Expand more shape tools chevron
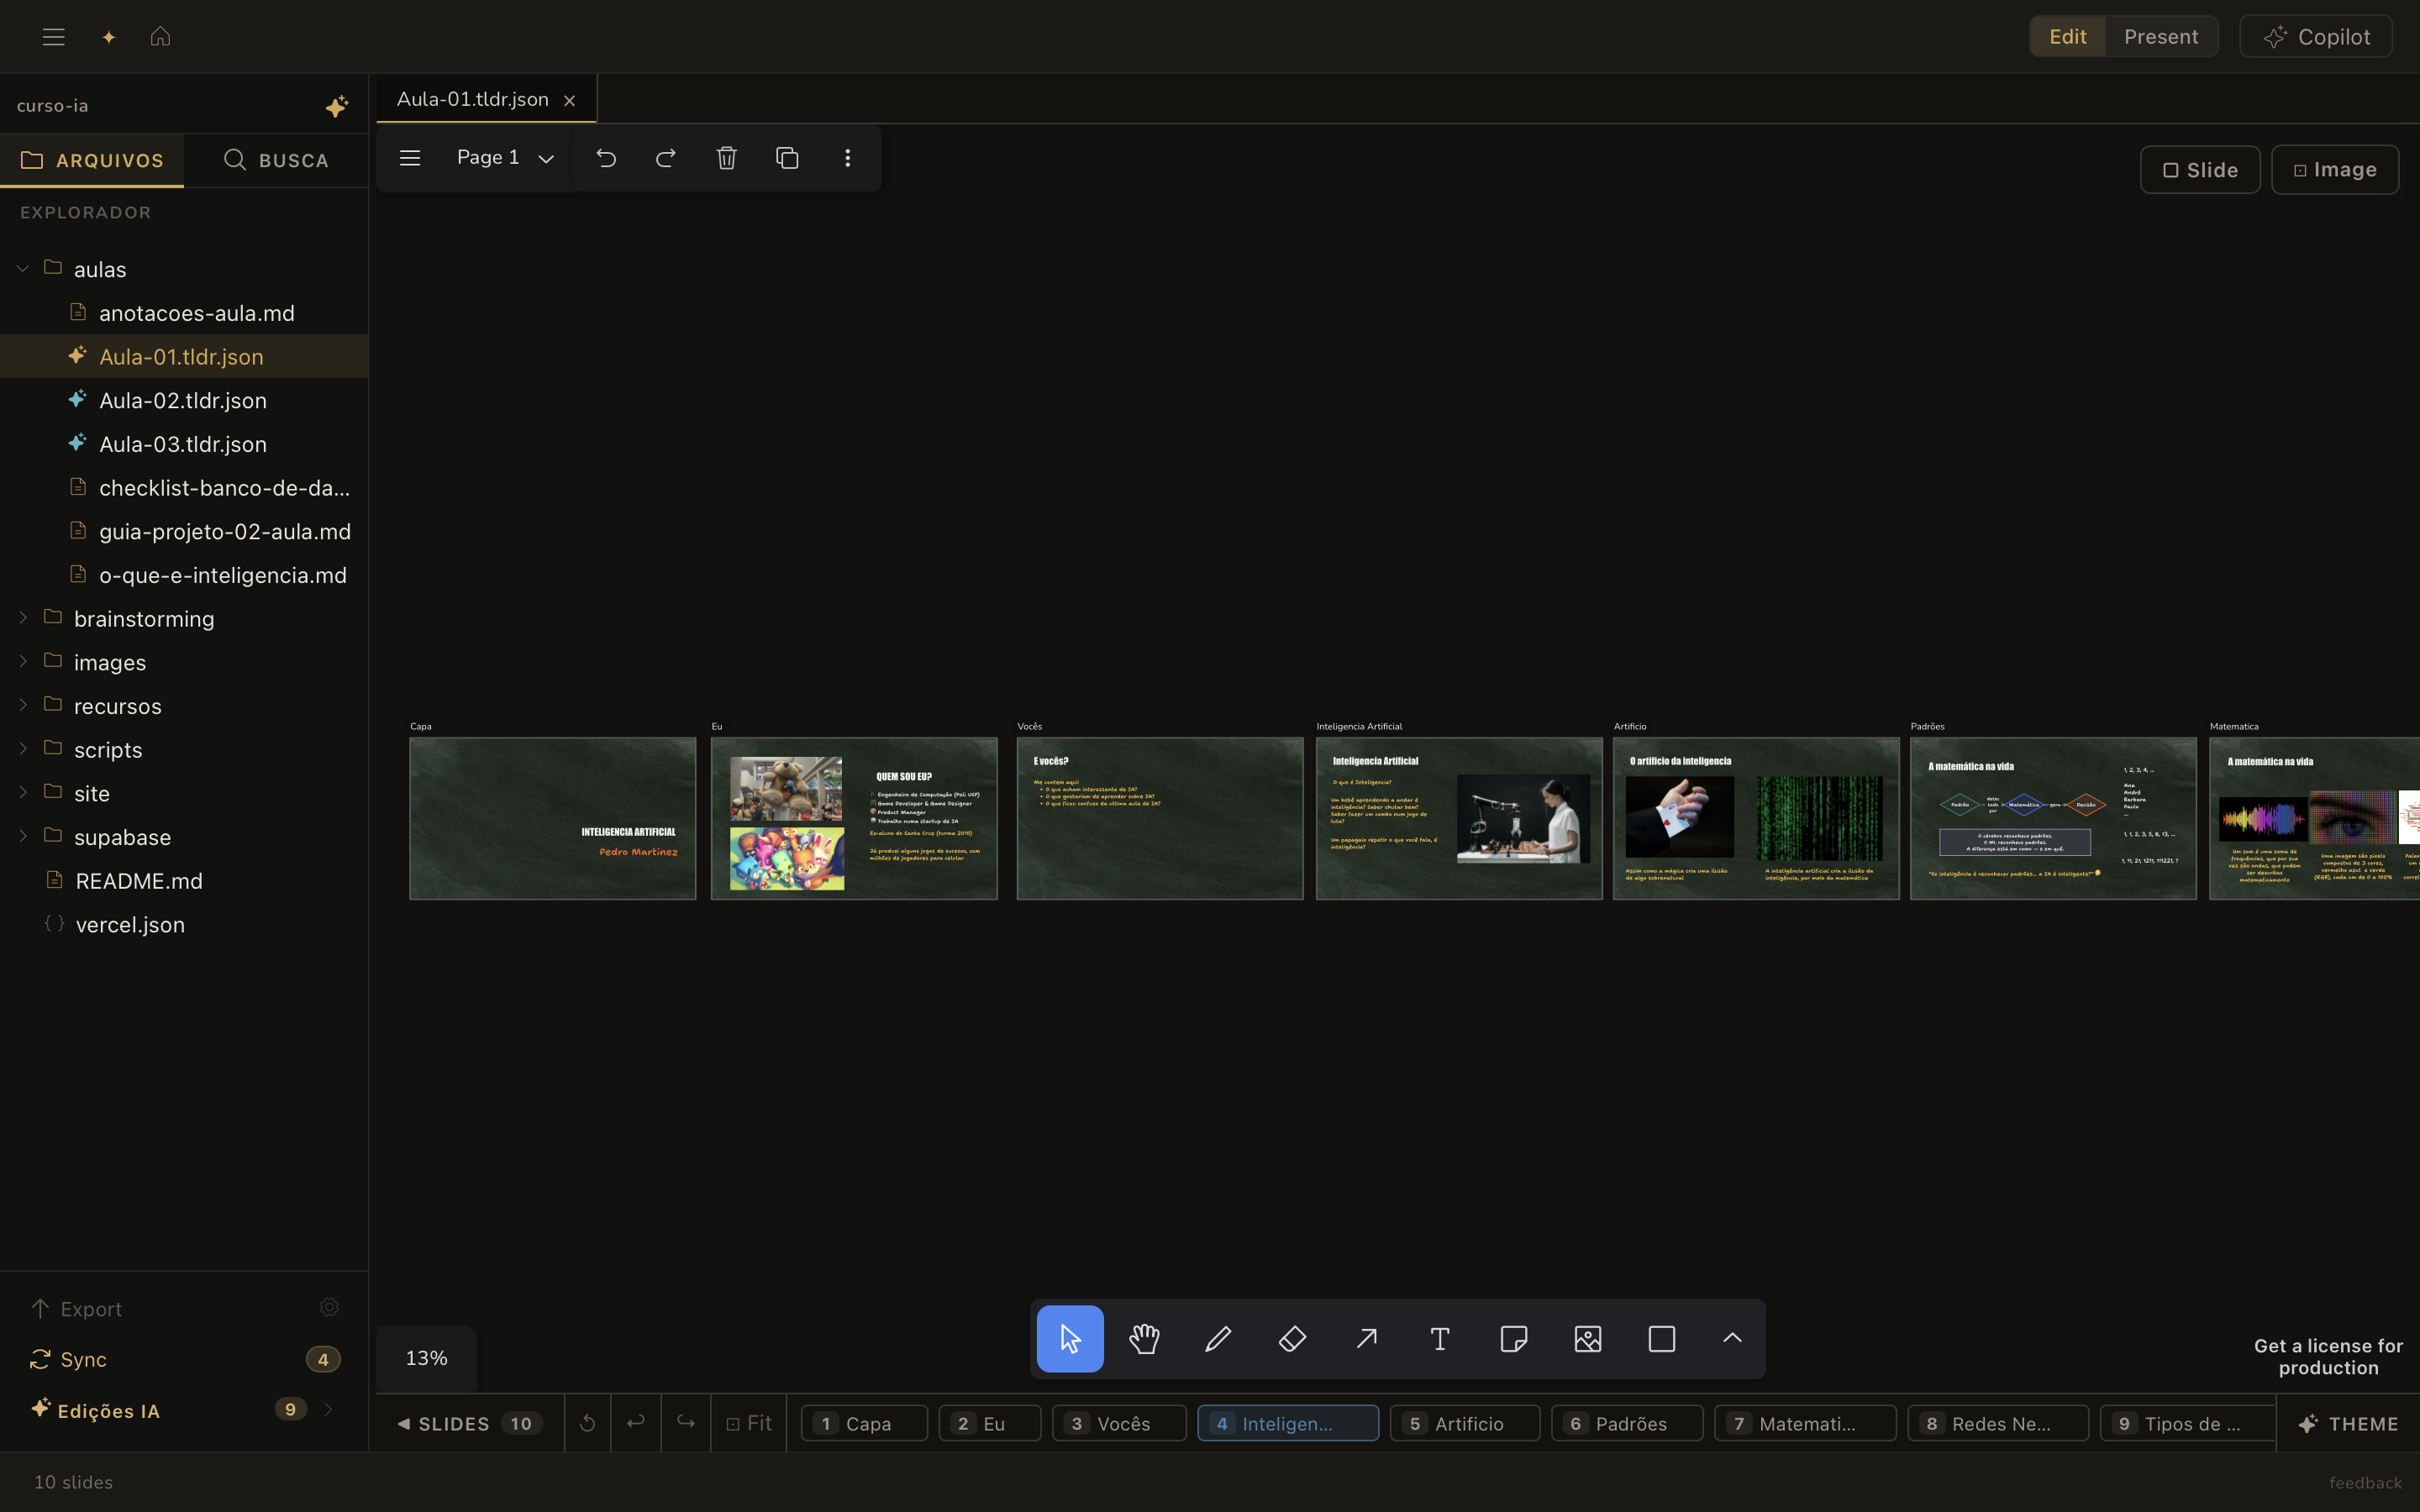 point(1732,1338)
